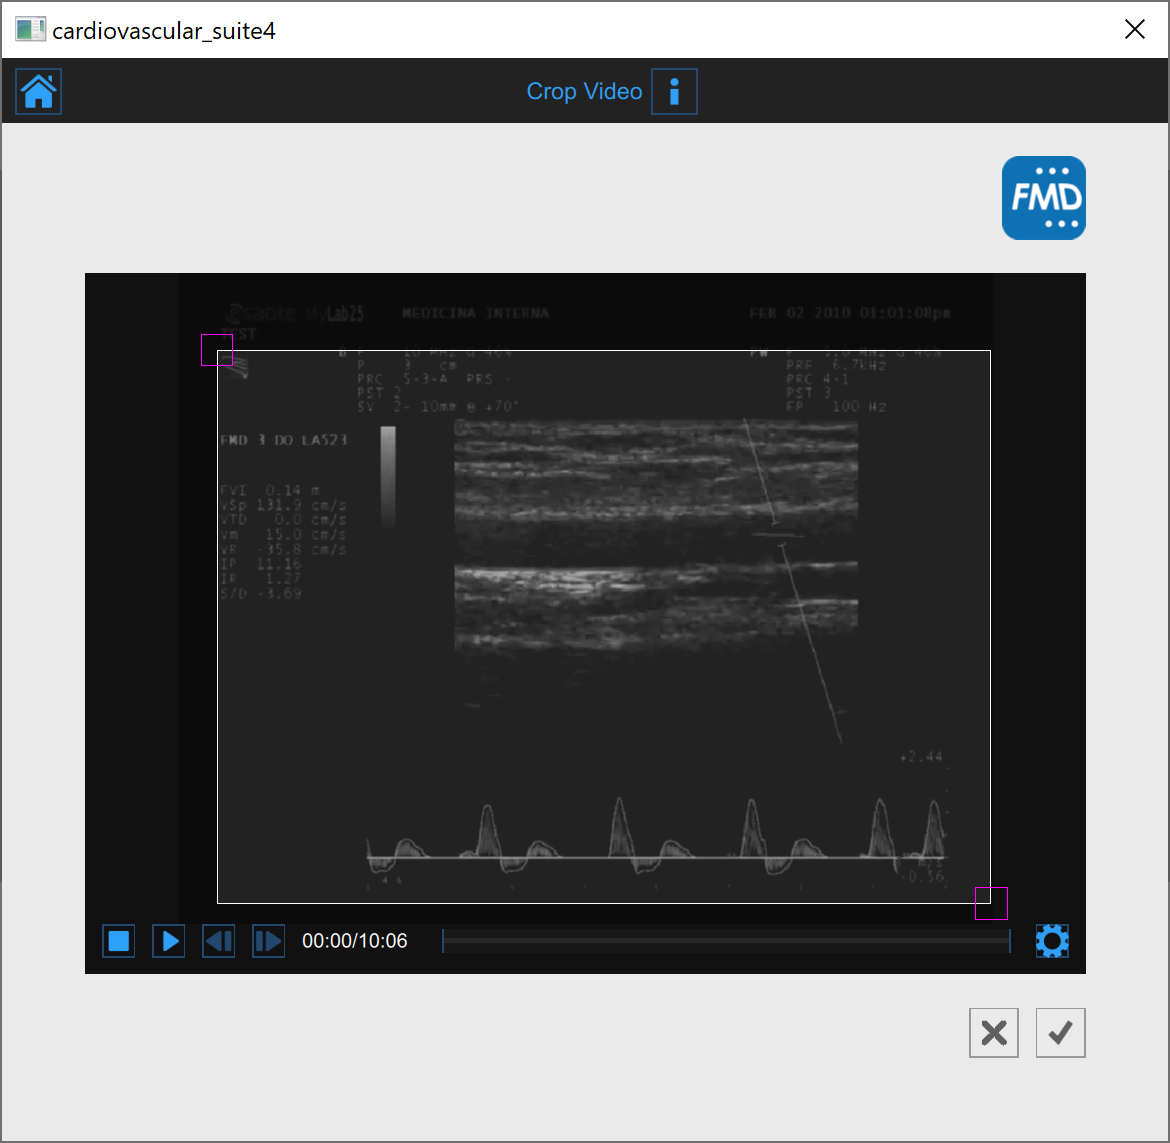Click the Crop Video title label
Screen dimensions: 1170x1143
[584, 92]
